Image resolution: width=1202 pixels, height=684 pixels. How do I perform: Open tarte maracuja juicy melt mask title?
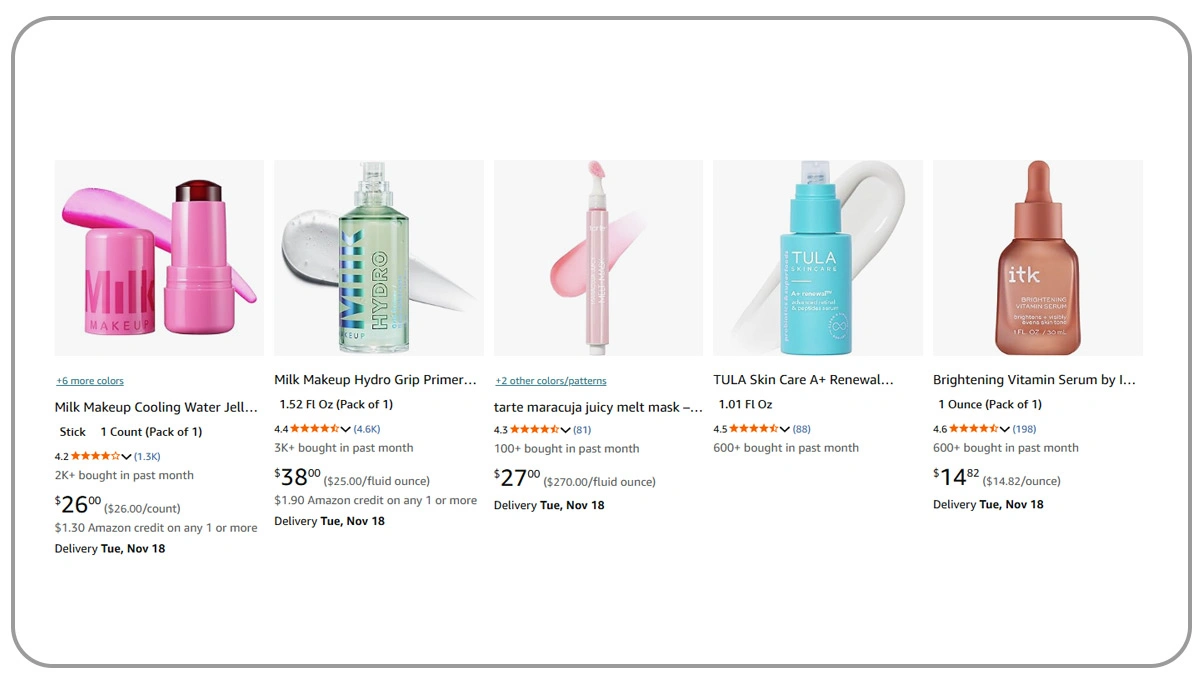click(598, 407)
